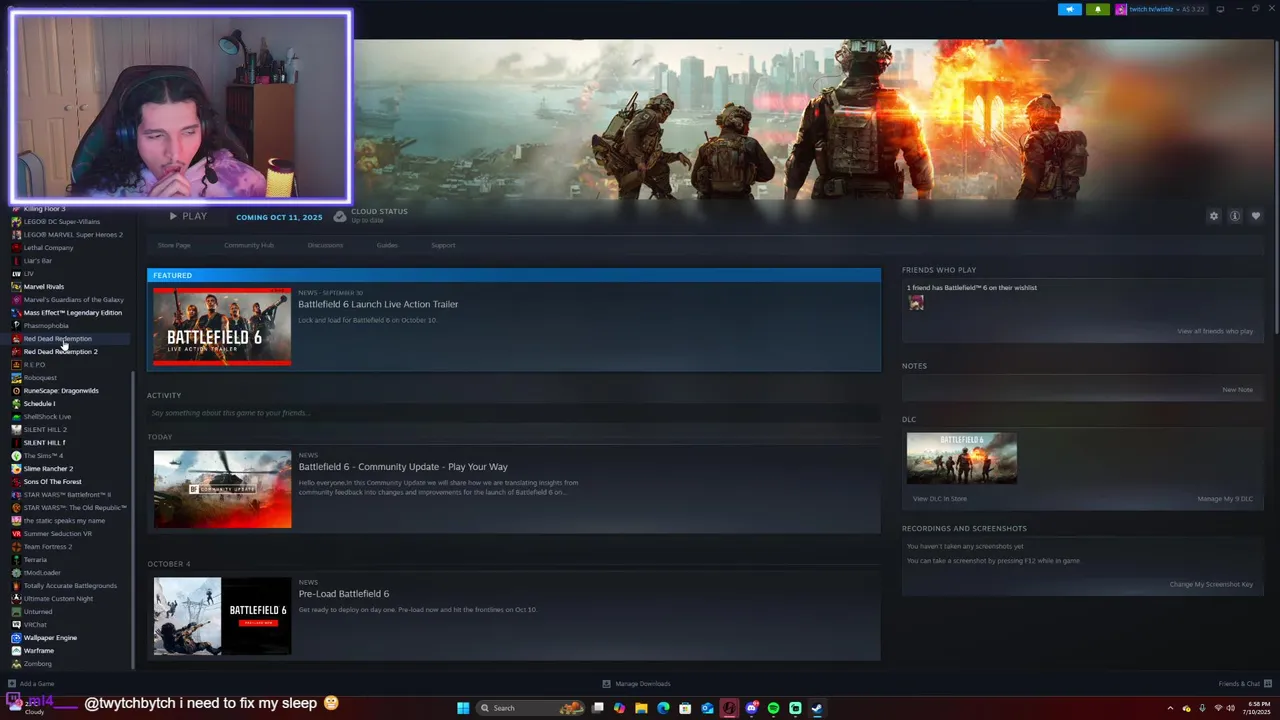Screen dimensions: 1280x720
Task: Open Pre-Load Battlefield 6 news title
Action: [344, 594]
